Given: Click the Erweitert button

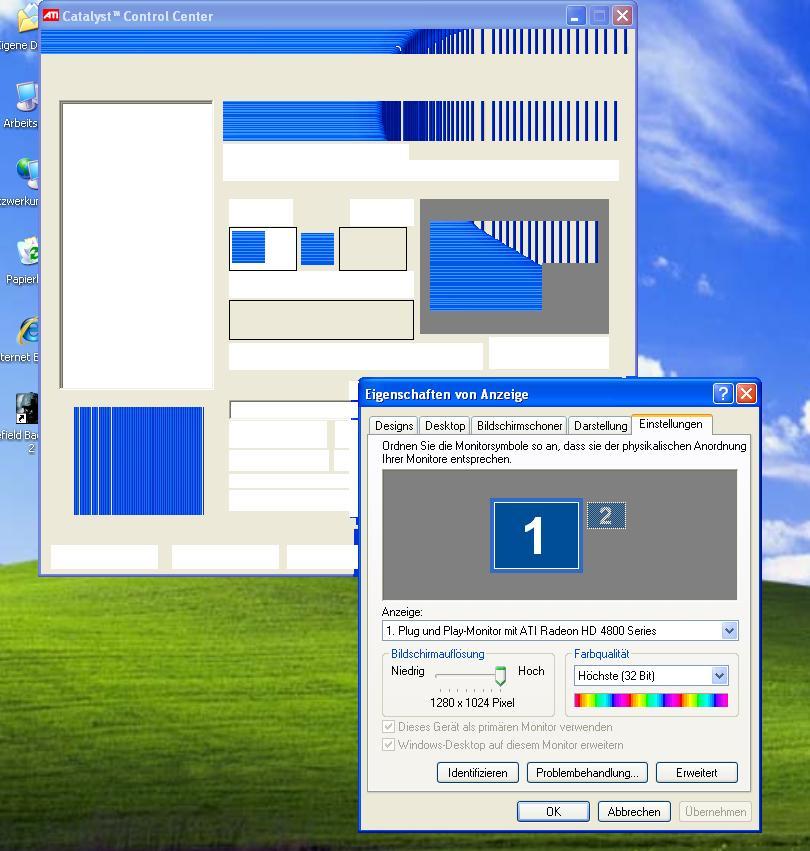Looking at the screenshot, I should click(x=697, y=772).
